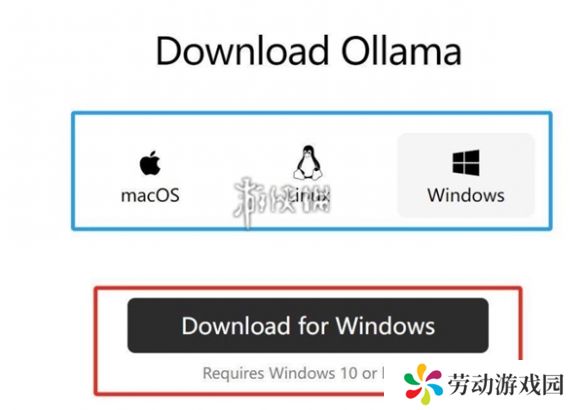Click the 'Download Ollama' page heading
584x410 pixels.
click(309, 51)
